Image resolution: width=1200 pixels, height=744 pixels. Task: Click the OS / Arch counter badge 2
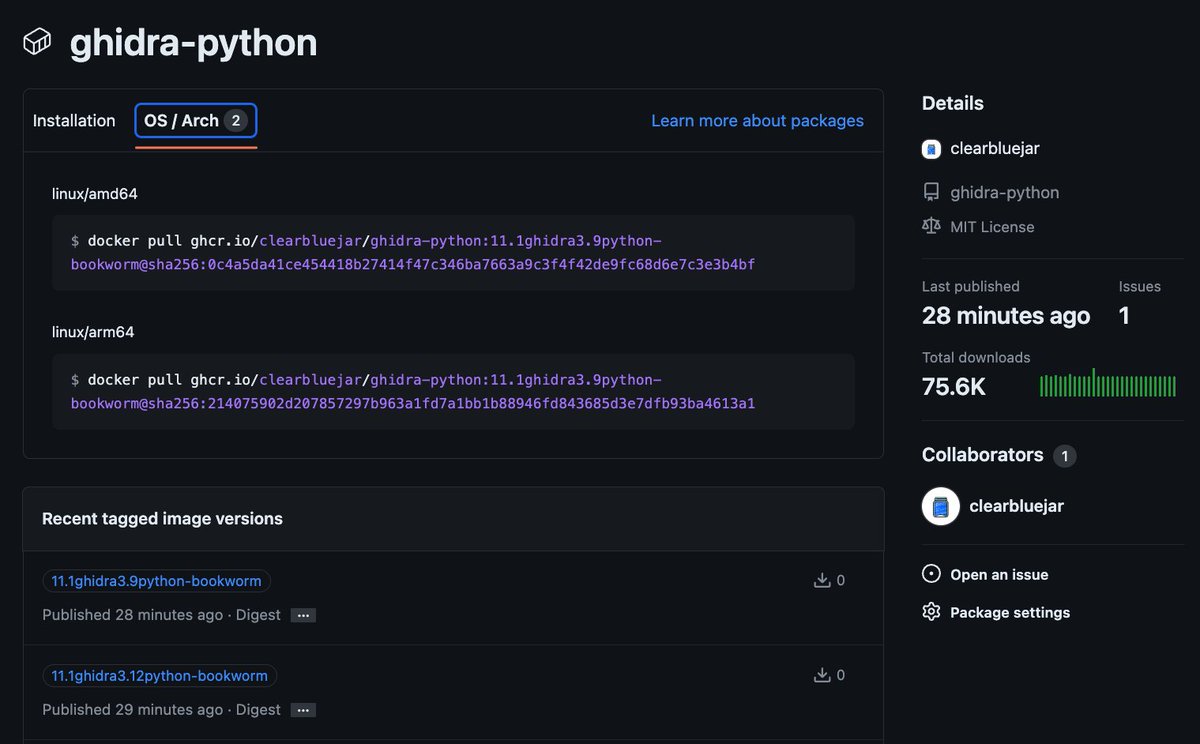click(x=235, y=121)
